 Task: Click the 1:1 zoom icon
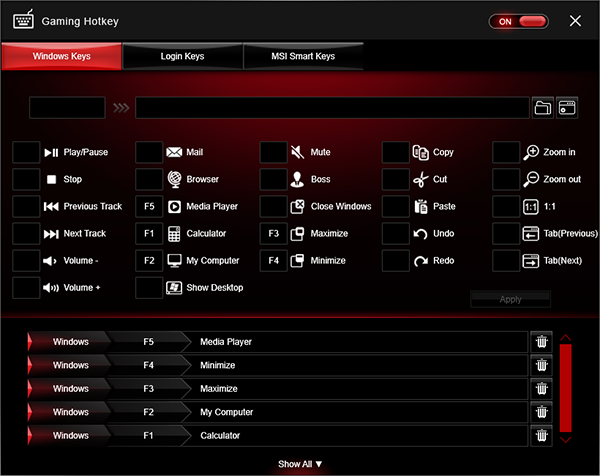(x=531, y=207)
